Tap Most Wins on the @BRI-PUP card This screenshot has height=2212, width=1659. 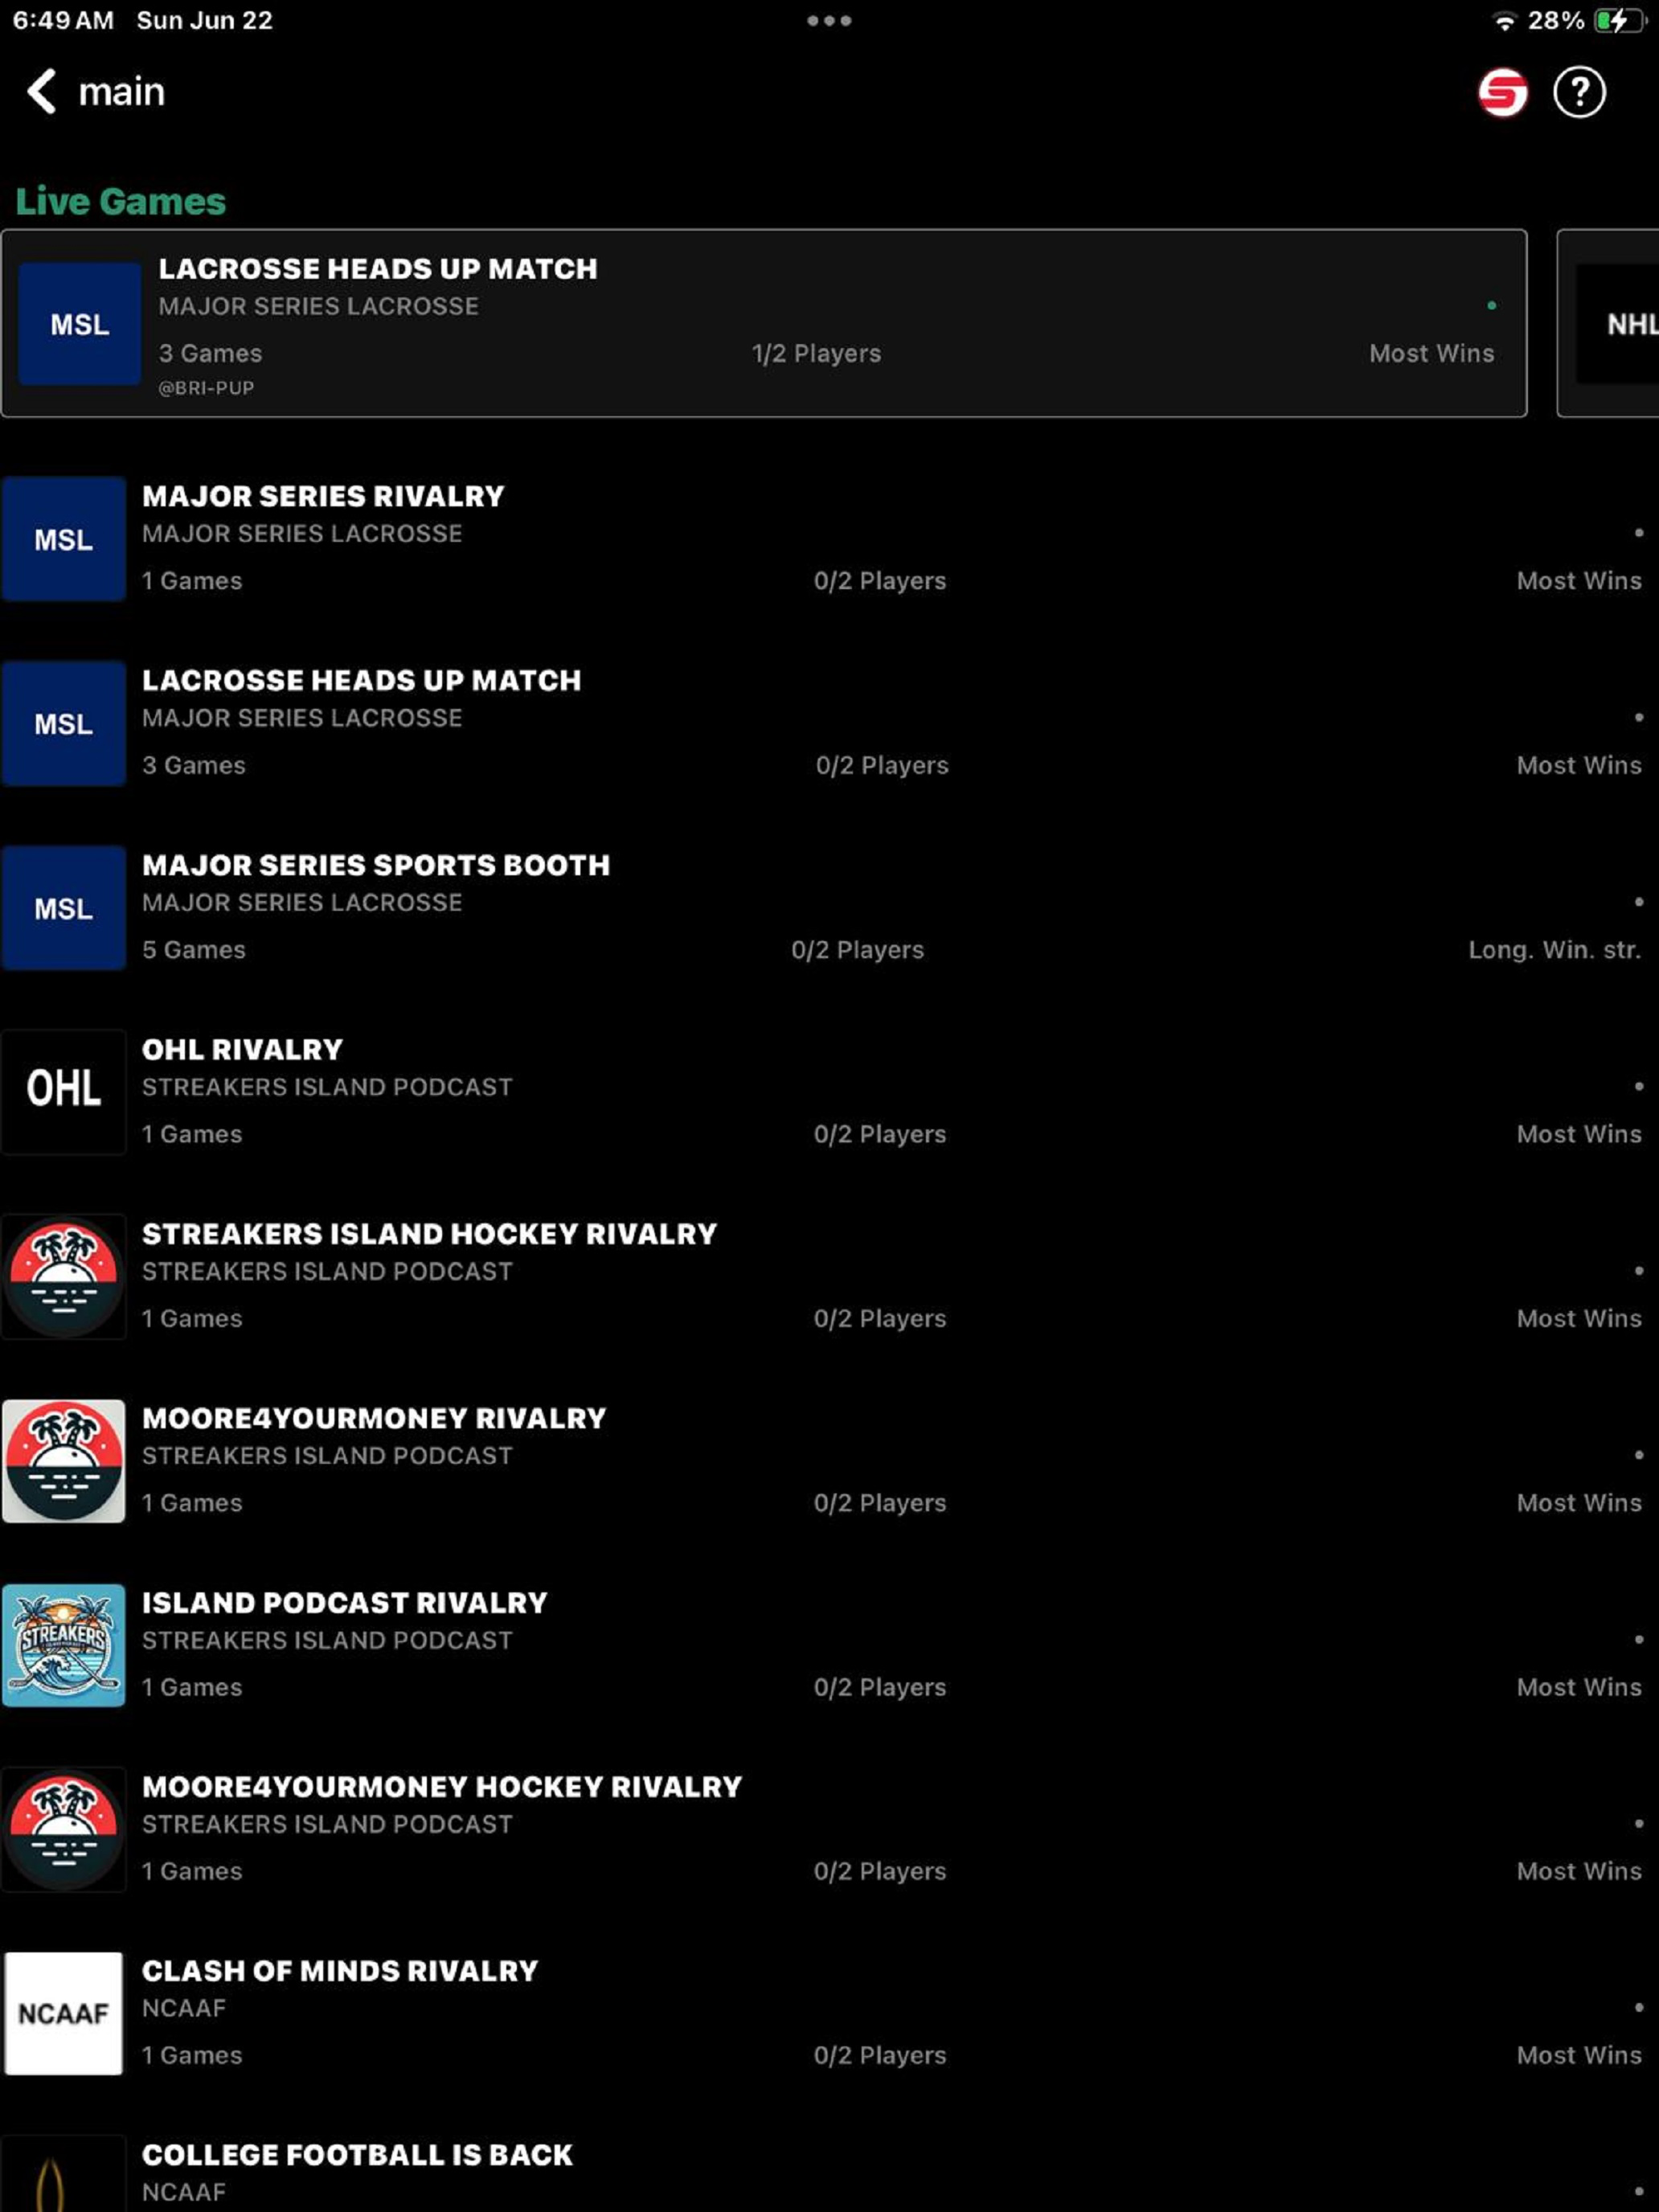pyautogui.click(x=1432, y=353)
